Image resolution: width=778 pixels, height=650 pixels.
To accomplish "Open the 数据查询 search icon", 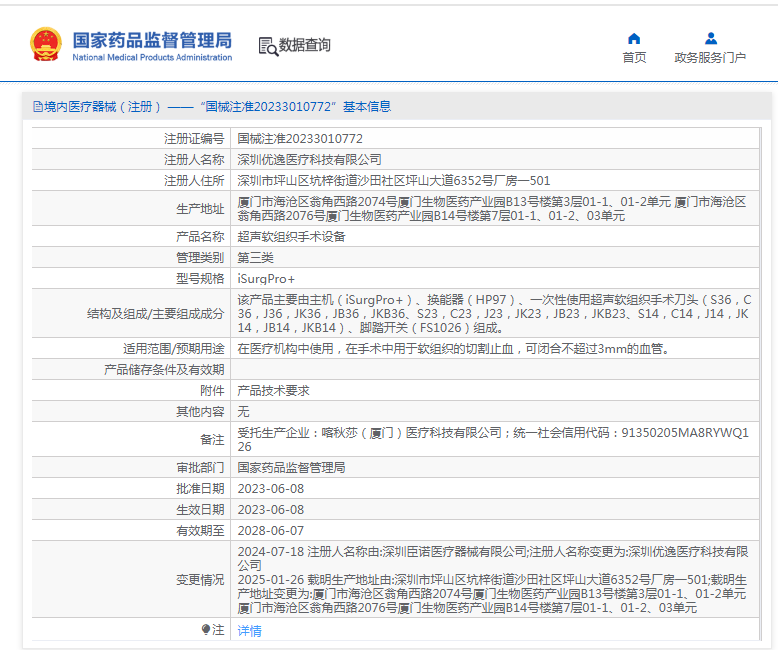I will point(268,46).
